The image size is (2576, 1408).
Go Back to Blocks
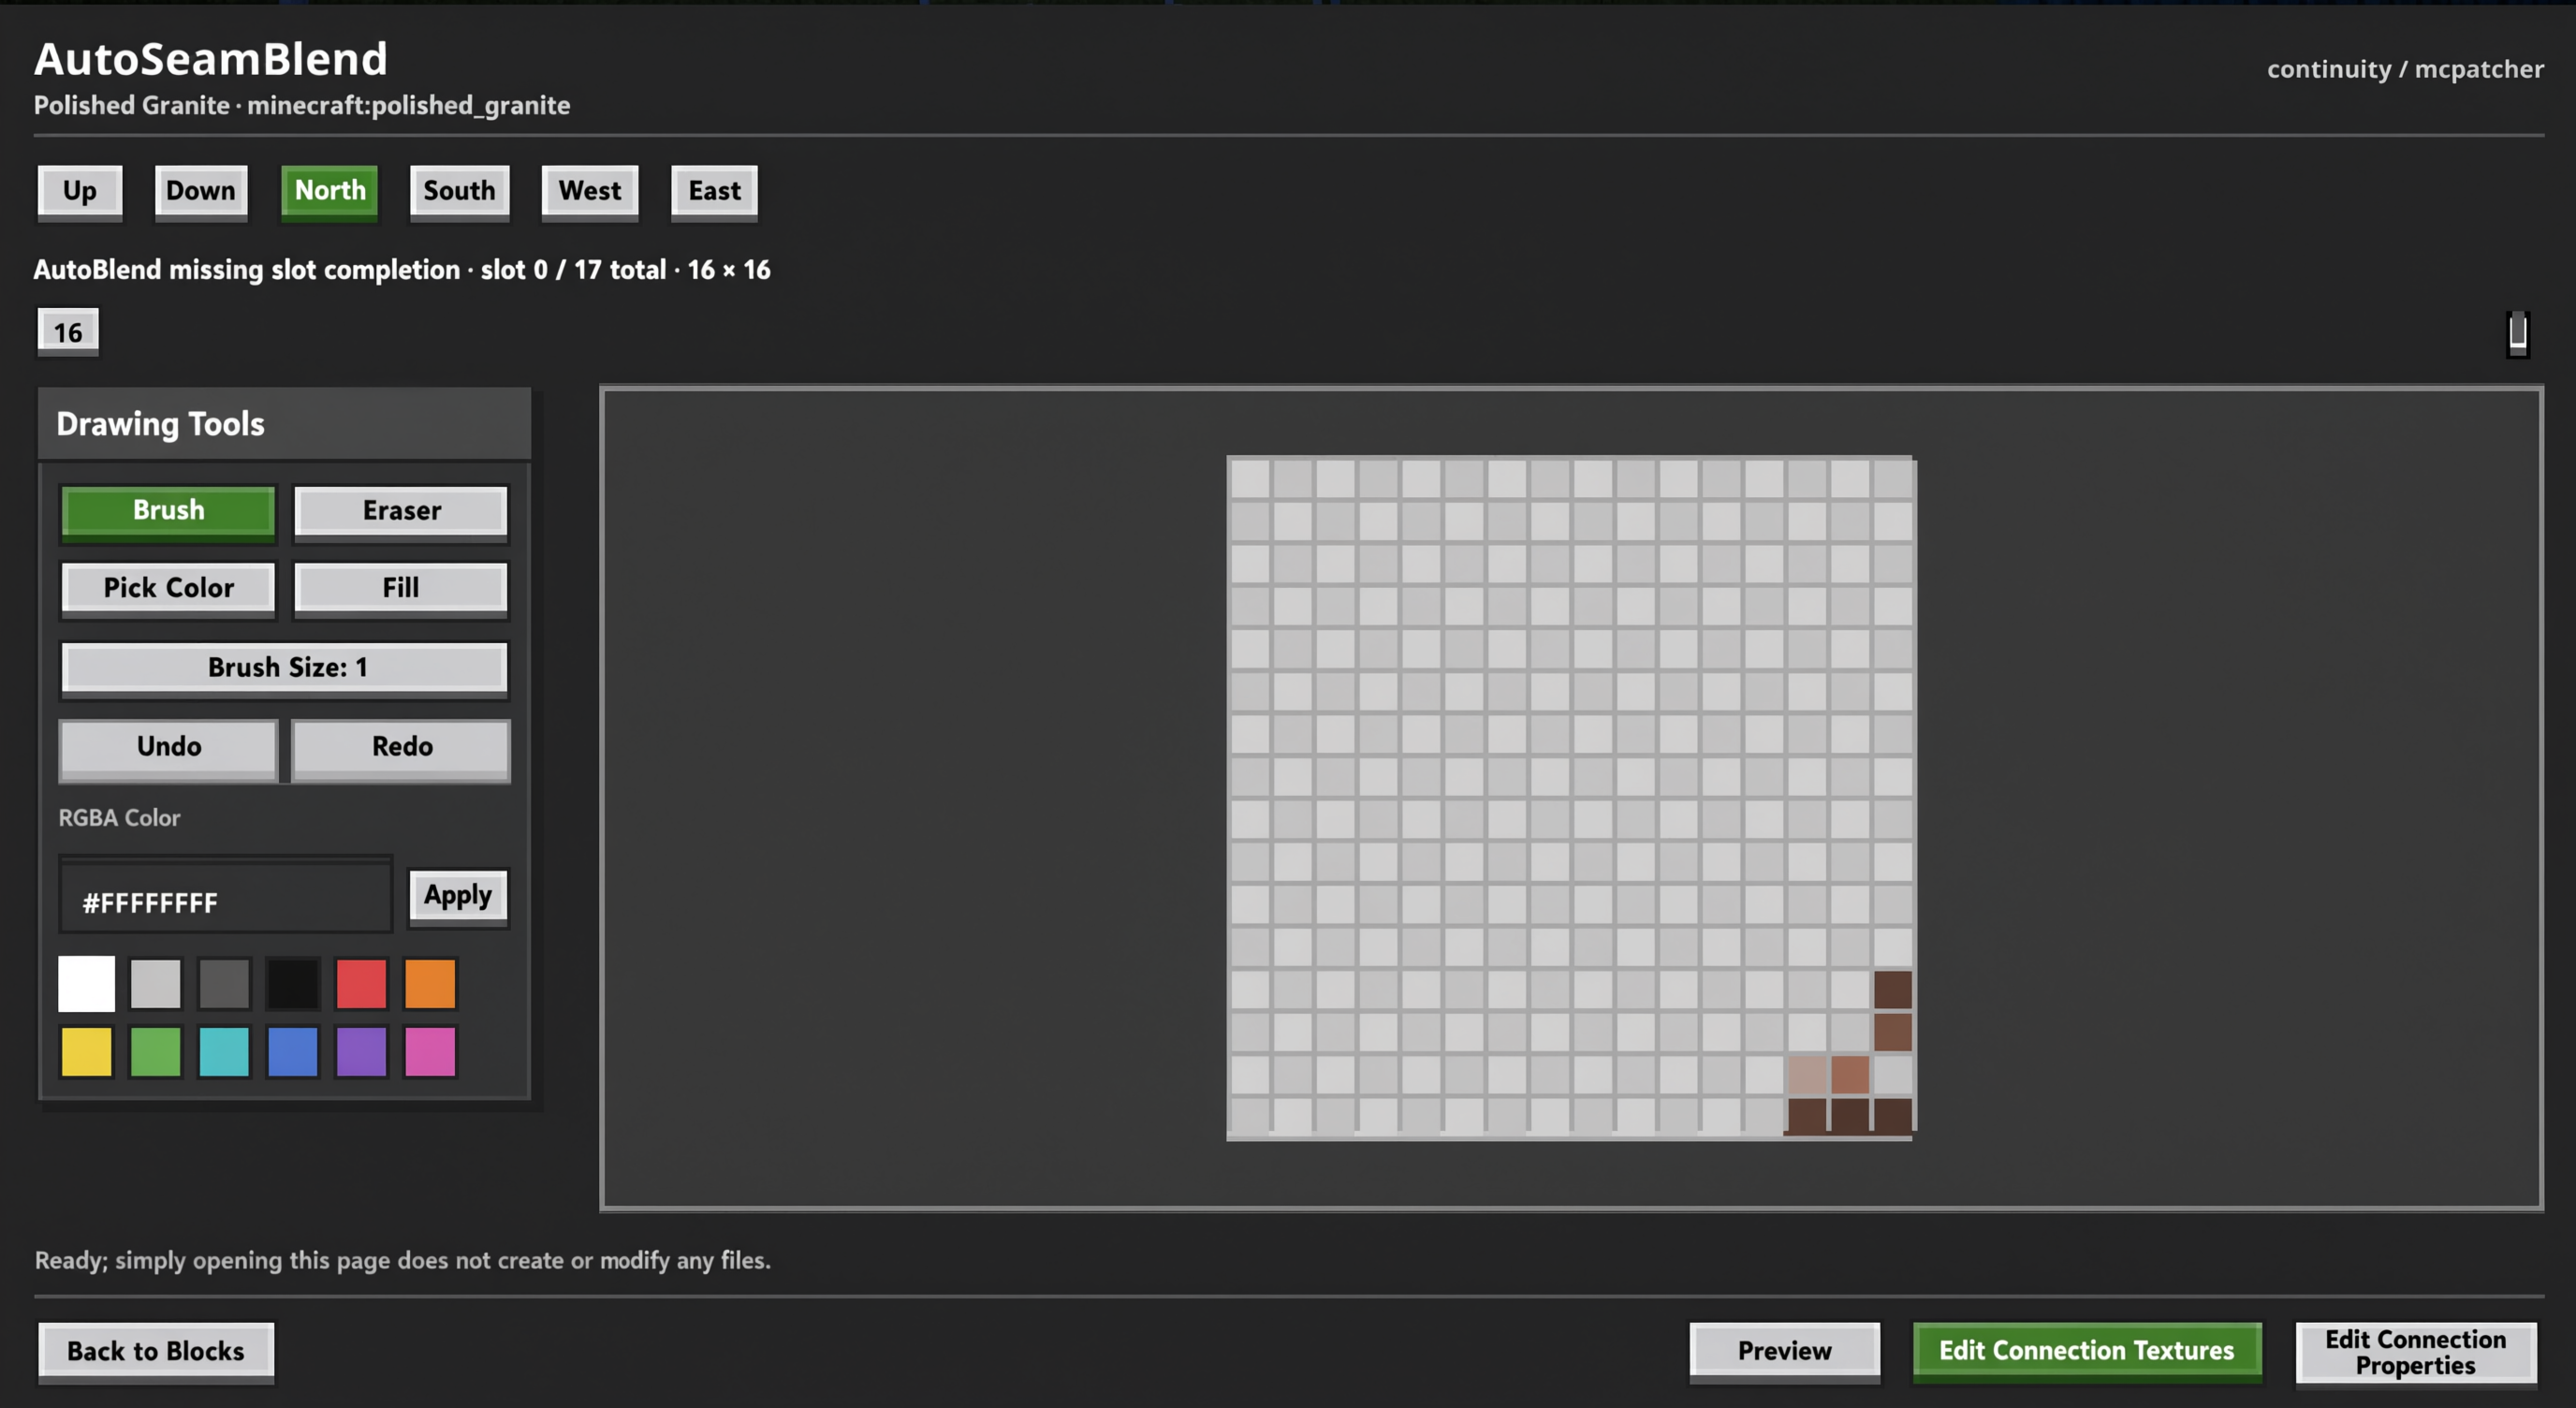click(156, 1352)
